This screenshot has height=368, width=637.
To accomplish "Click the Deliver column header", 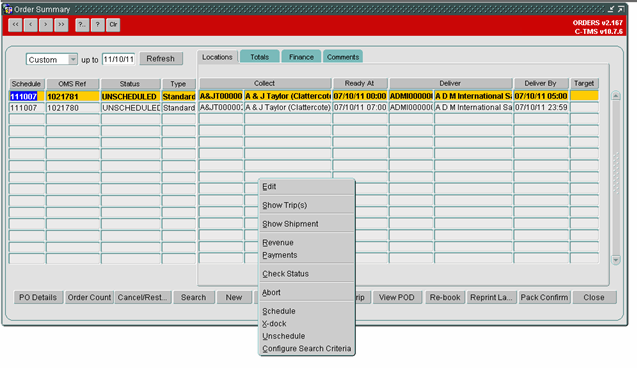I will coord(450,83).
